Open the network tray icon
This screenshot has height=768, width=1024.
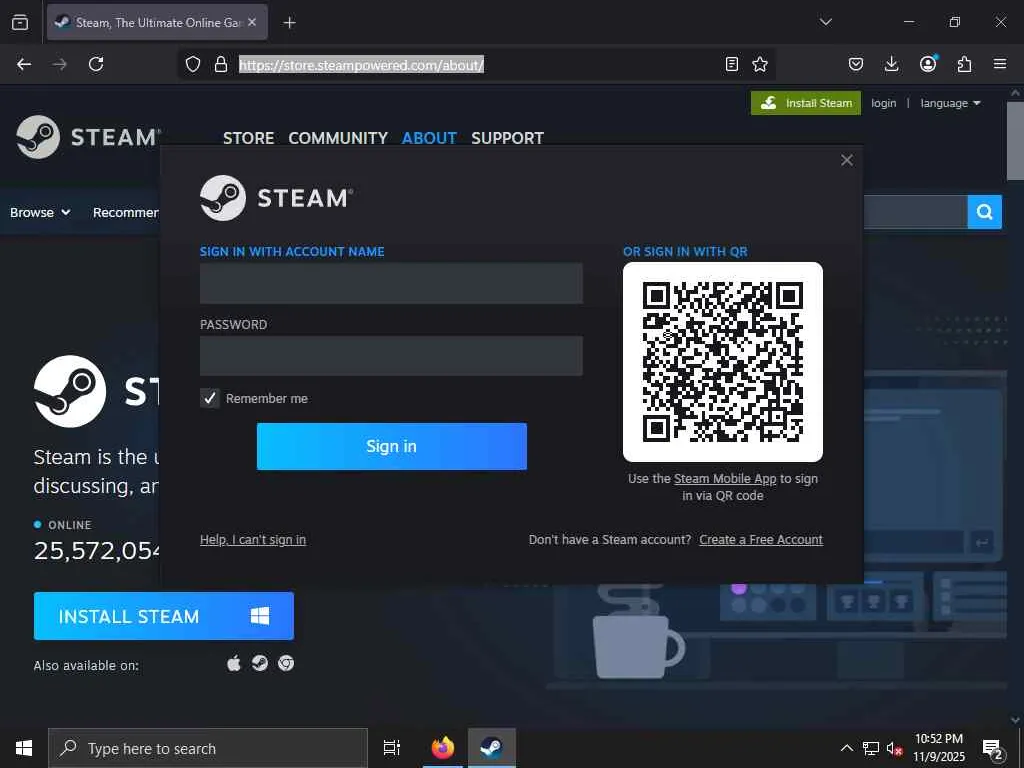[x=871, y=748]
